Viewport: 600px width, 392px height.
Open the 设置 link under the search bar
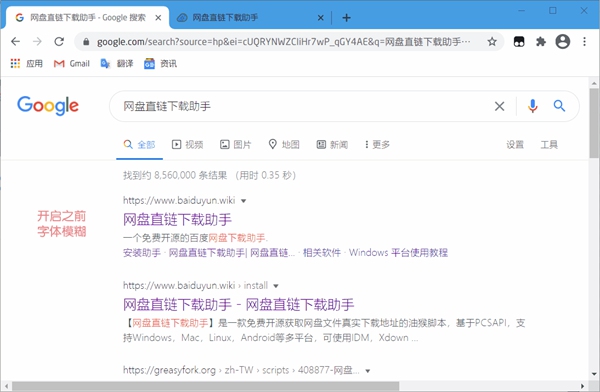(x=515, y=144)
